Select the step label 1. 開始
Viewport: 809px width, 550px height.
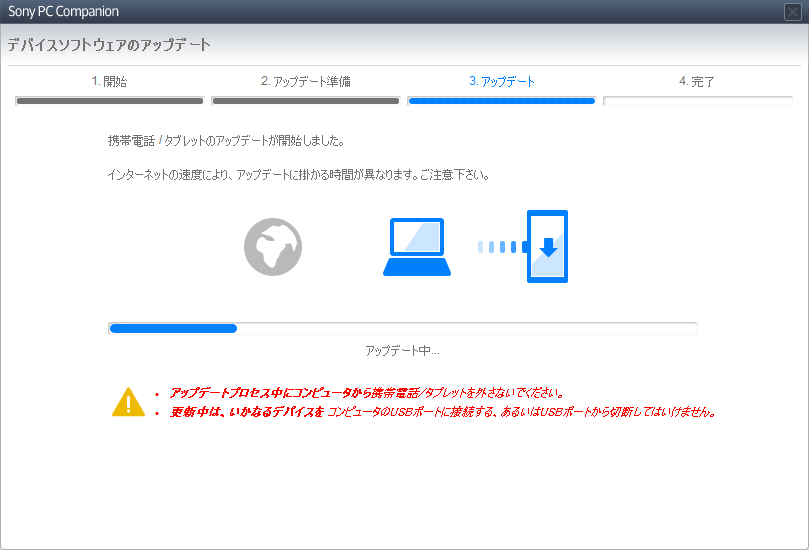point(109,82)
